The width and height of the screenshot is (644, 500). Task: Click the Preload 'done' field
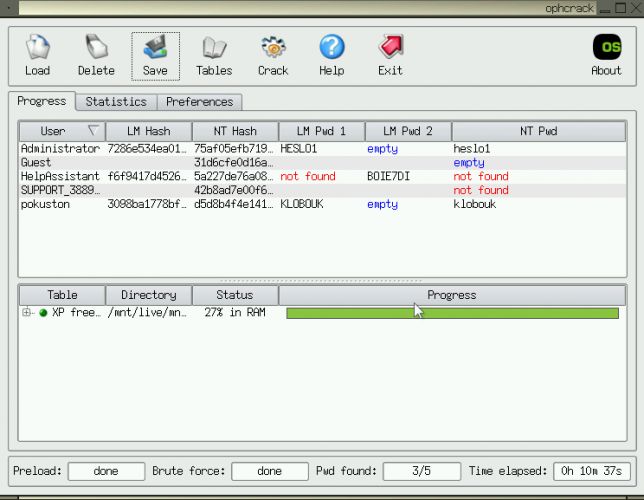106,471
